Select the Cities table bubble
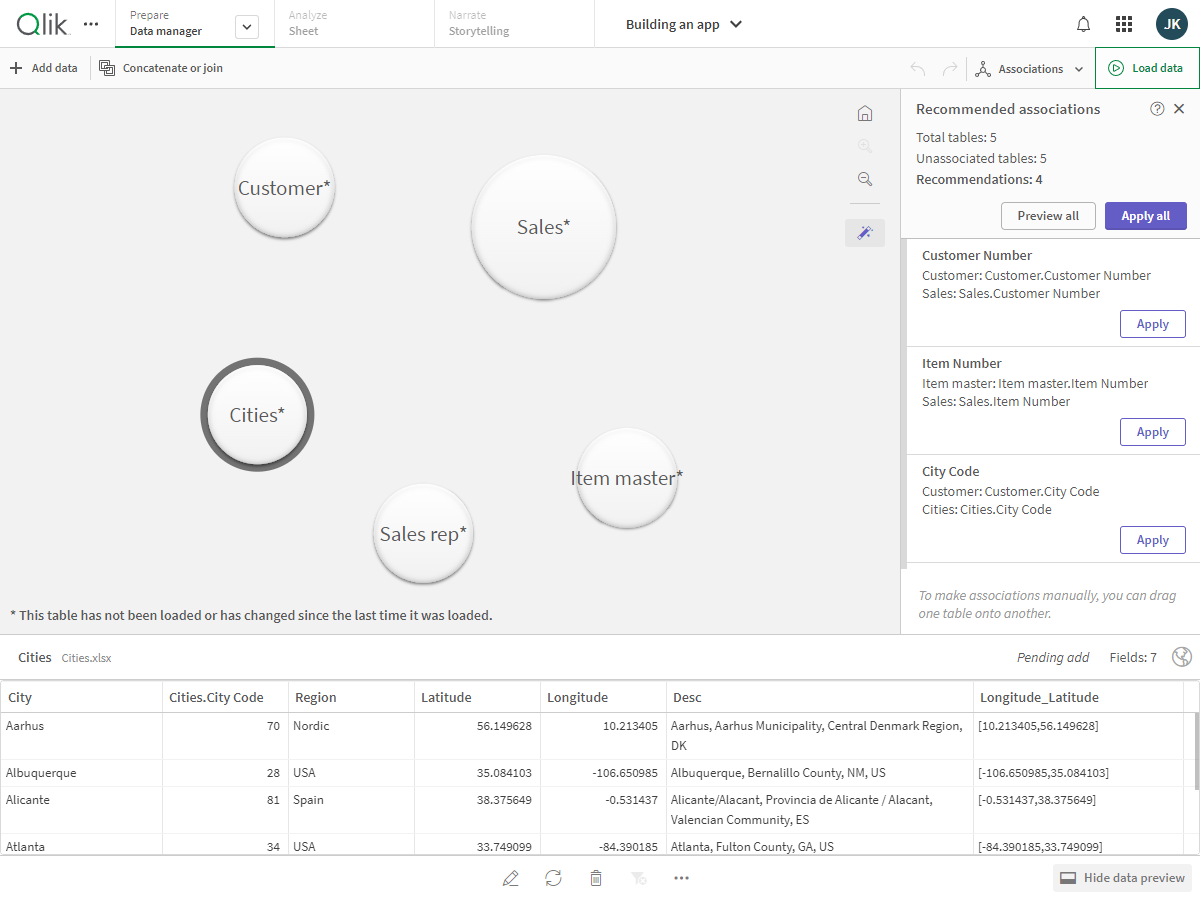1200x900 pixels. (257, 415)
